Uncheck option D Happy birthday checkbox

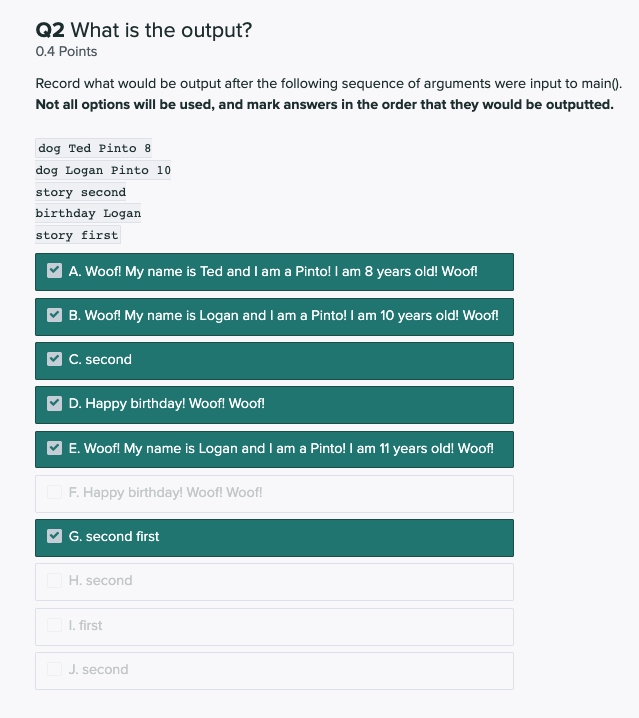pyautogui.click(x=55, y=404)
